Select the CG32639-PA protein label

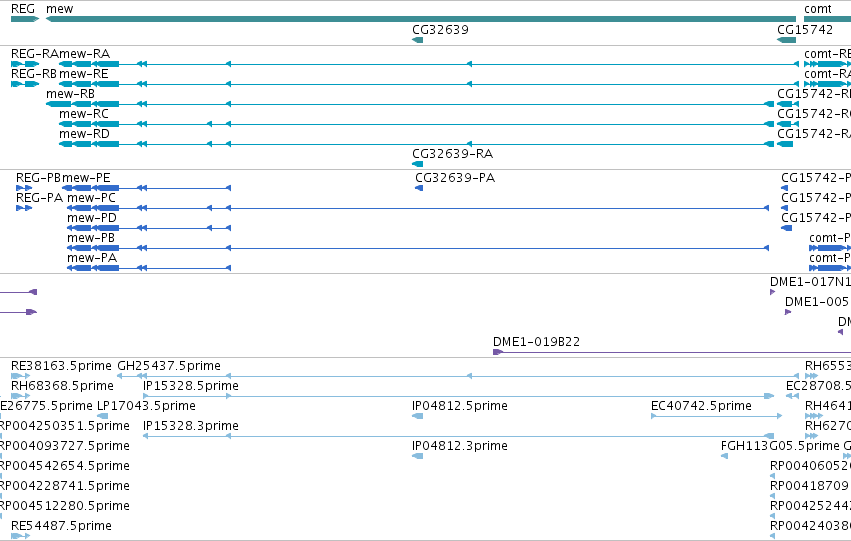click(455, 178)
